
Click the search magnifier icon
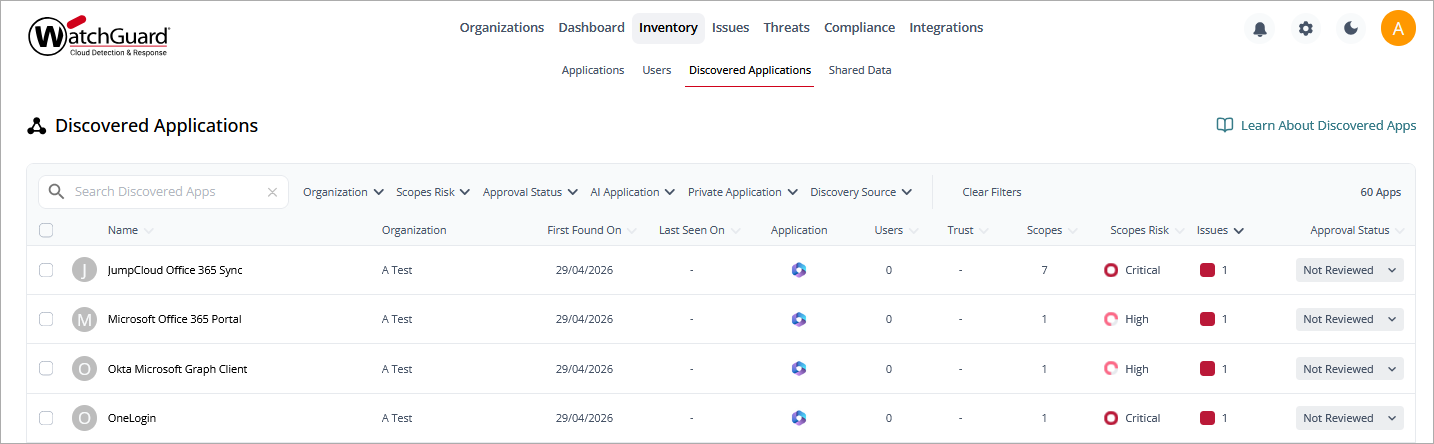[x=56, y=191]
